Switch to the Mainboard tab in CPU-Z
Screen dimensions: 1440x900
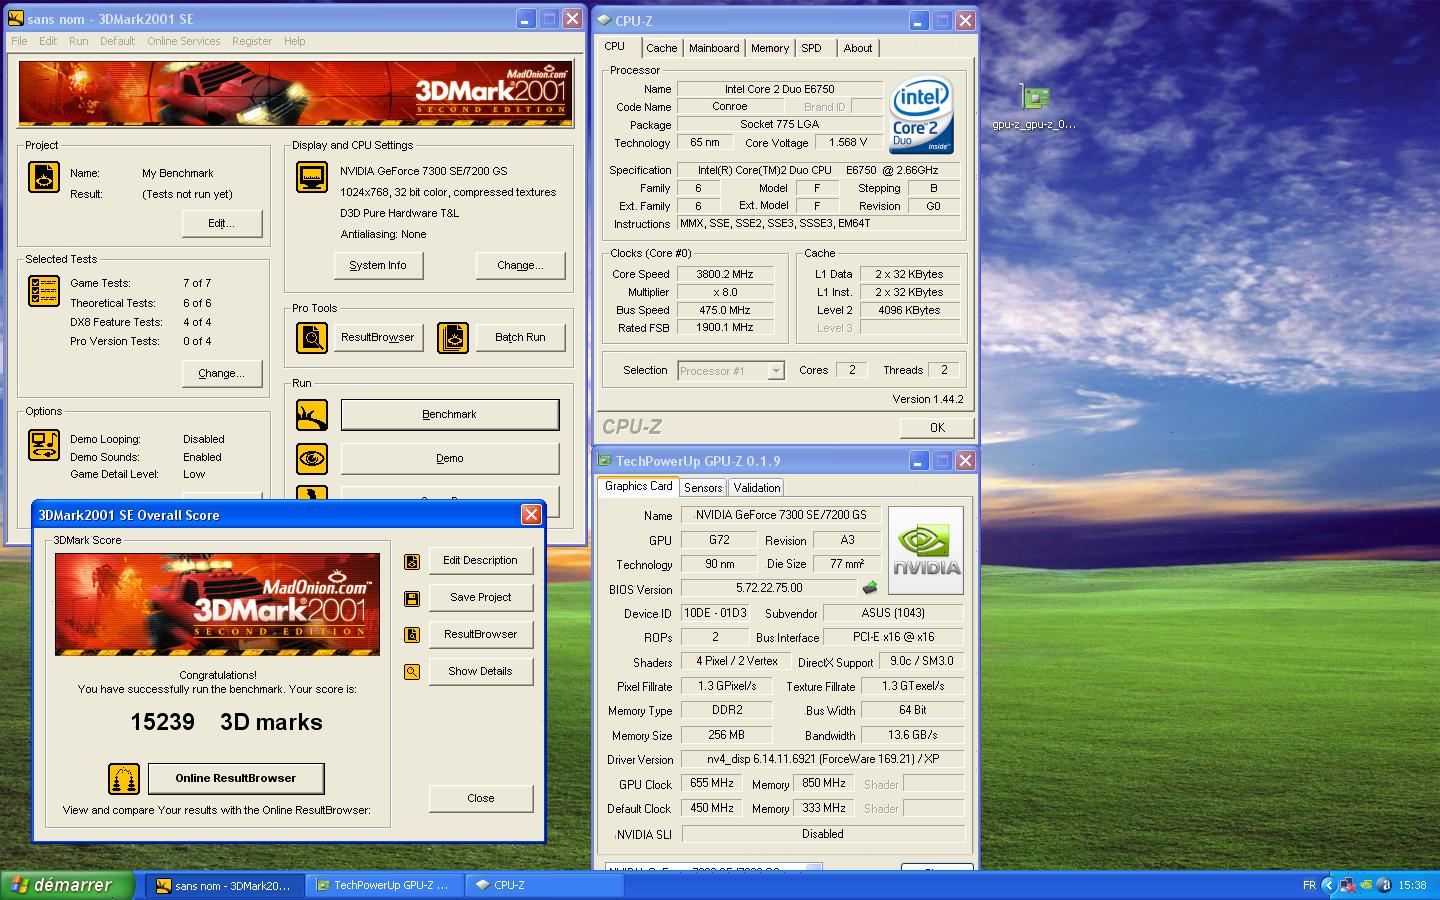point(714,48)
